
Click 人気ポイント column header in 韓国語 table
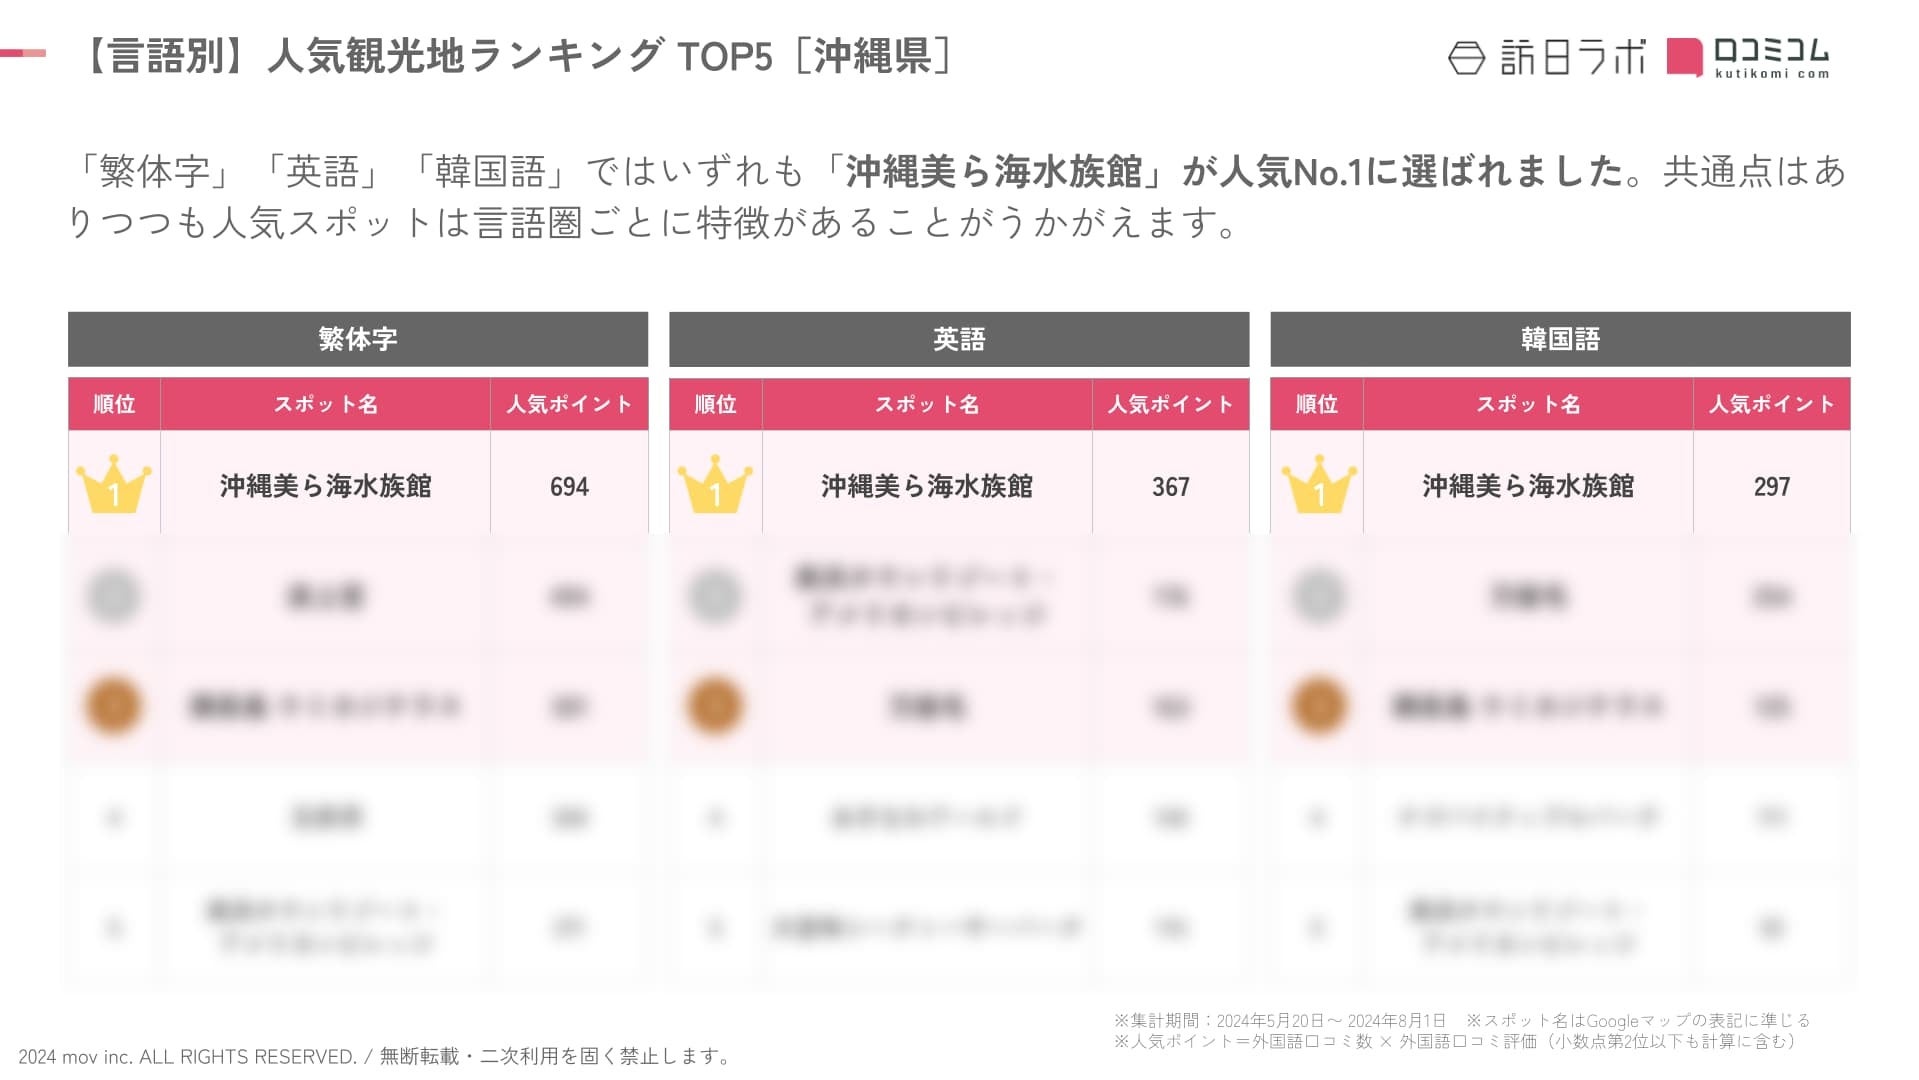tap(1771, 404)
